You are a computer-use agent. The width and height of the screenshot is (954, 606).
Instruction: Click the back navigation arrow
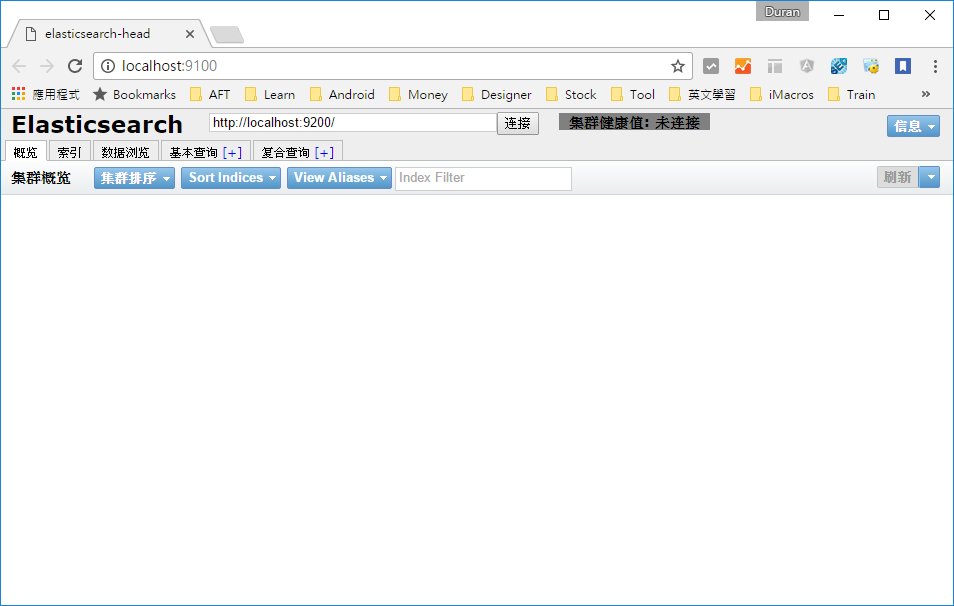coord(18,65)
